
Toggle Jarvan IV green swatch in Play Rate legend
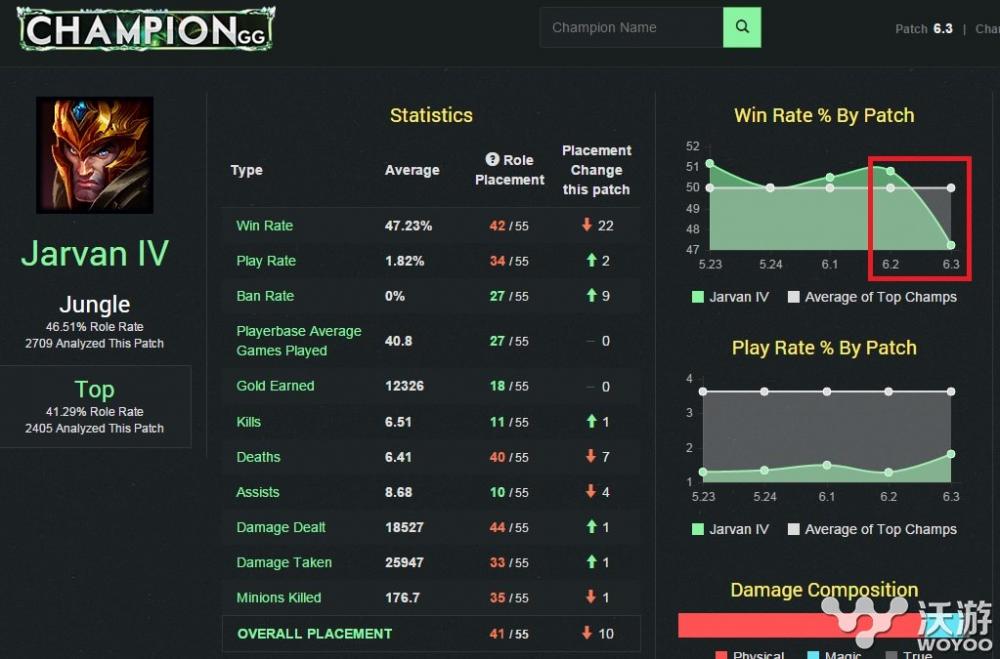point(698,529)
